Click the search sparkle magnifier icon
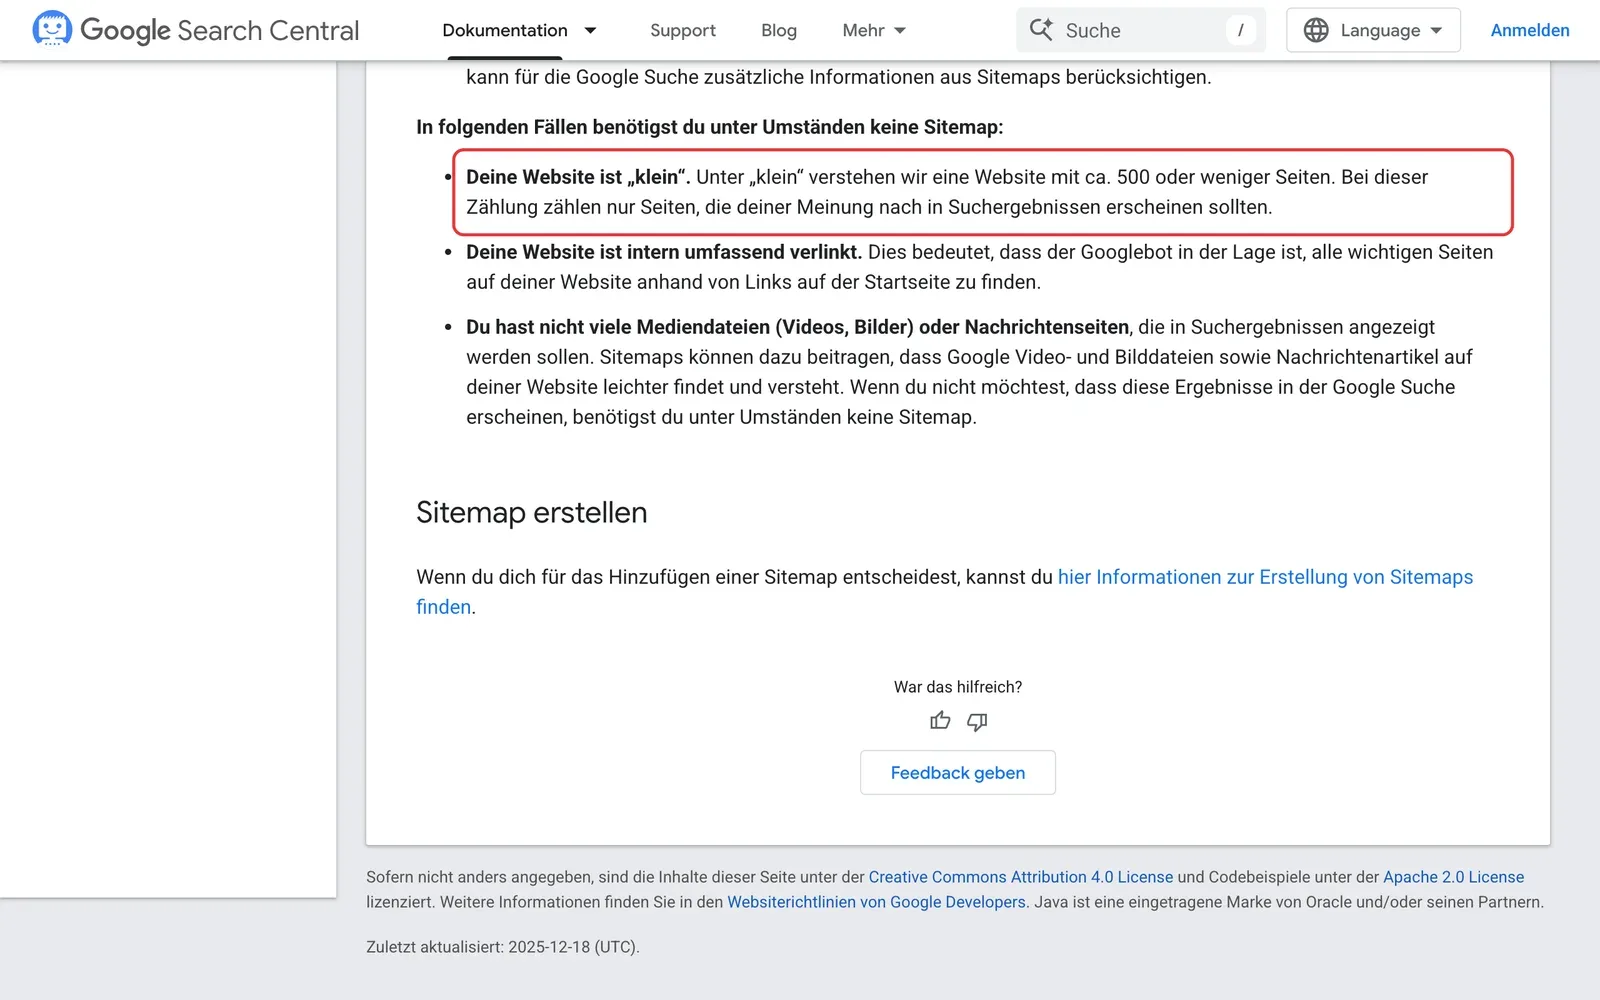The height and width of the screenshot is (1000, 1600). pyautogui.click(x=1041, y=29)
